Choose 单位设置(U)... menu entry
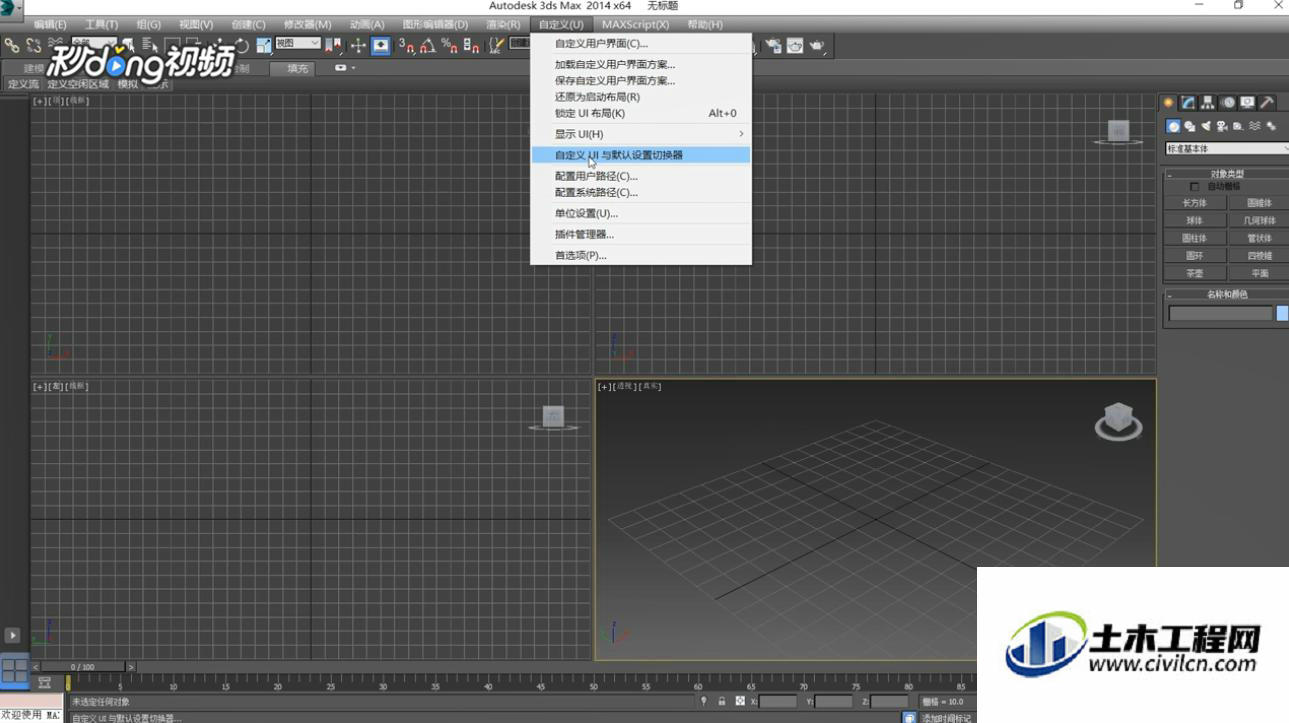 point(641,213)
